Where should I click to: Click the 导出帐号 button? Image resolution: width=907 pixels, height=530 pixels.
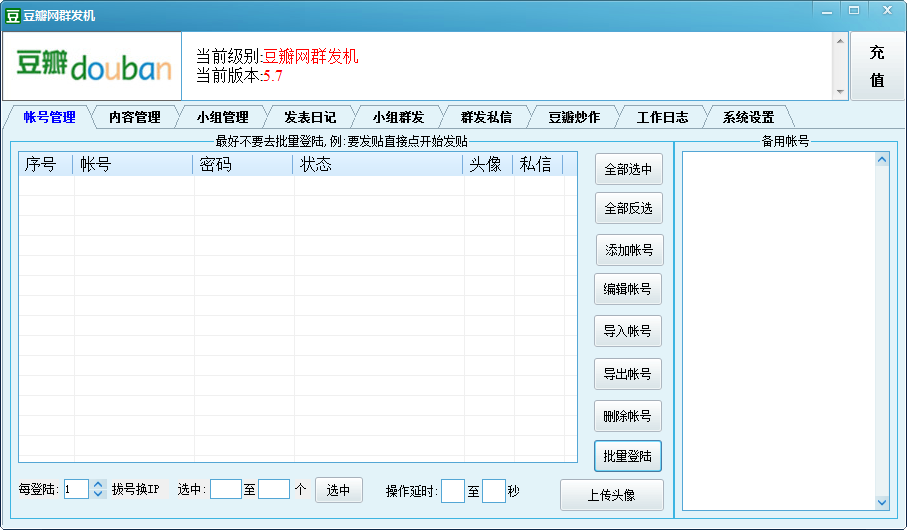(628, 374)
